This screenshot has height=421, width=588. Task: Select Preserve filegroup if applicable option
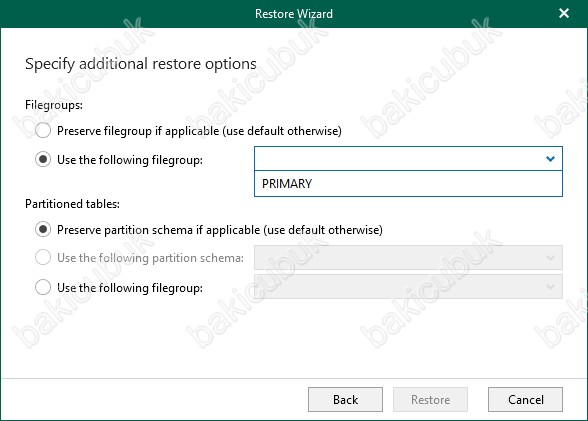point(43,130)
